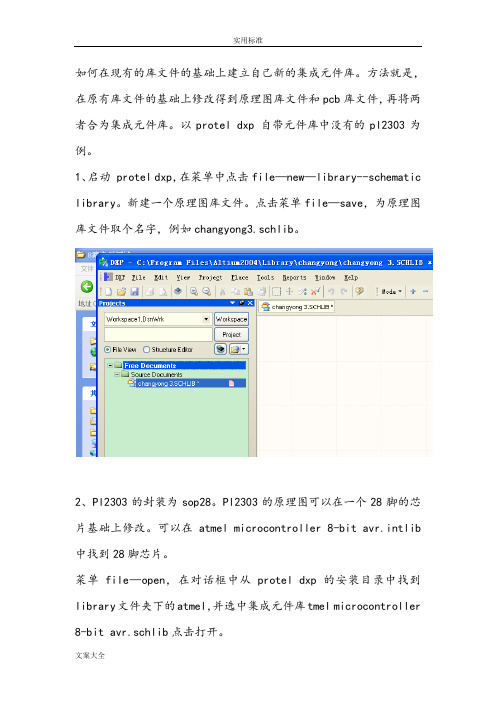
Task: Click the paste clipboard icon
Action: click(249, 291)
